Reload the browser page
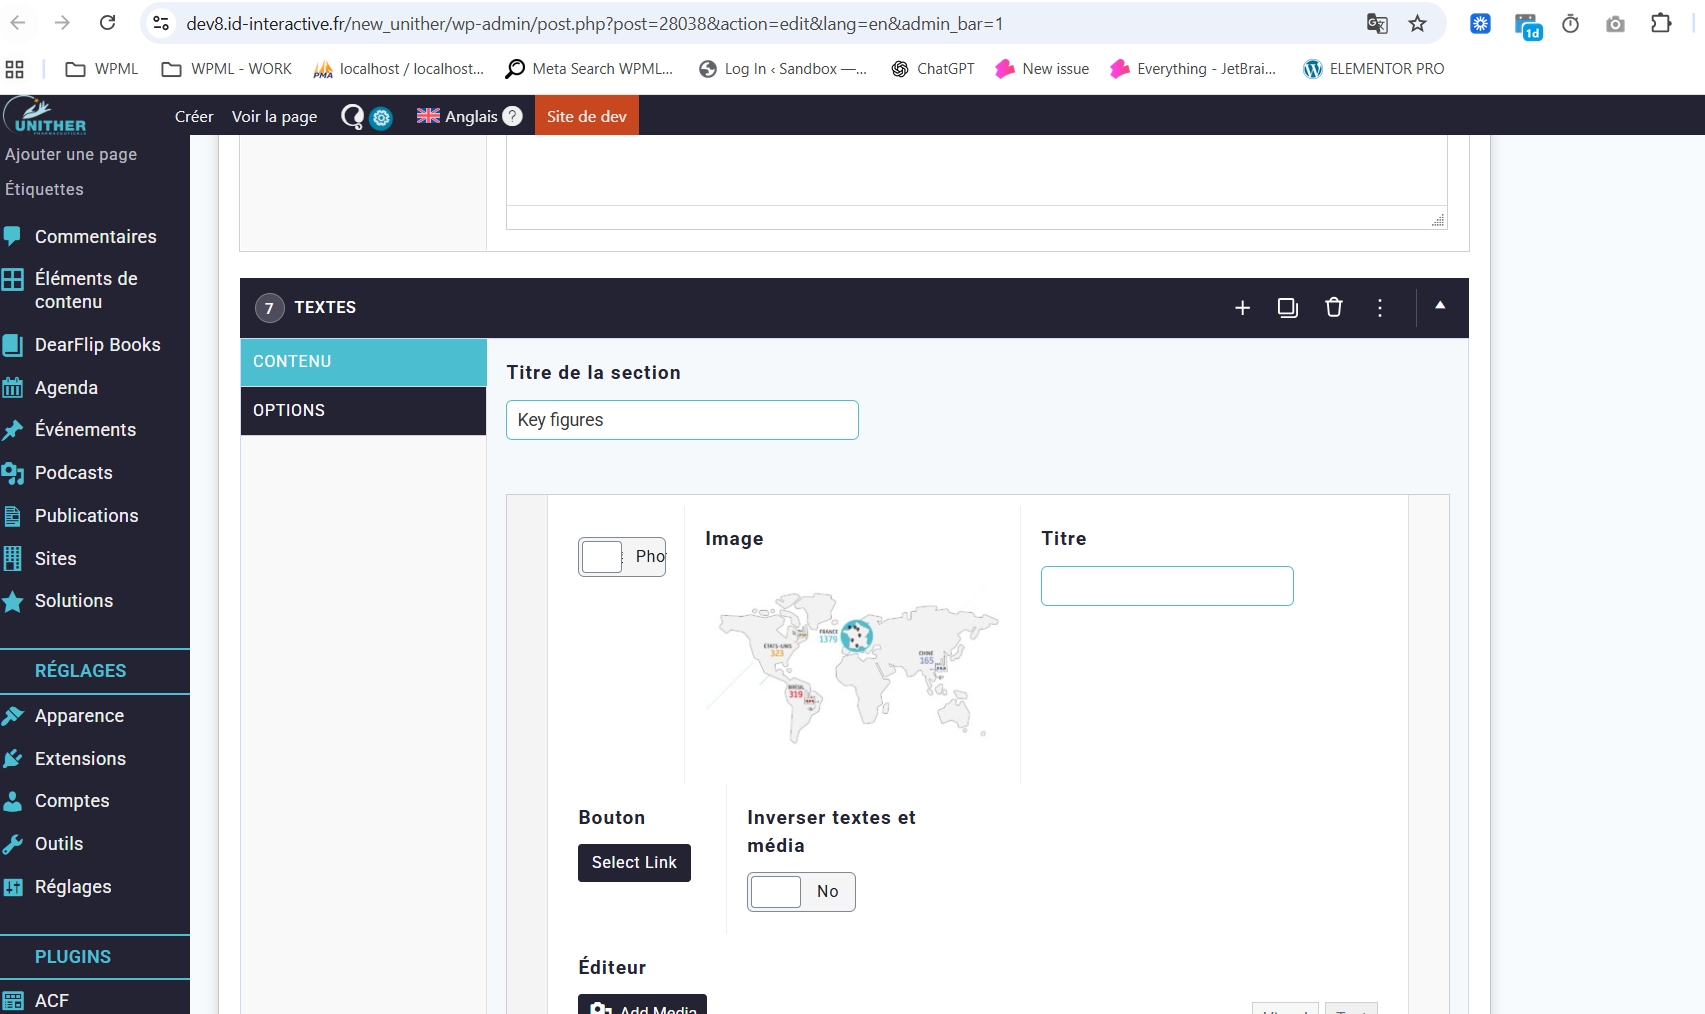 click(108, 23)
